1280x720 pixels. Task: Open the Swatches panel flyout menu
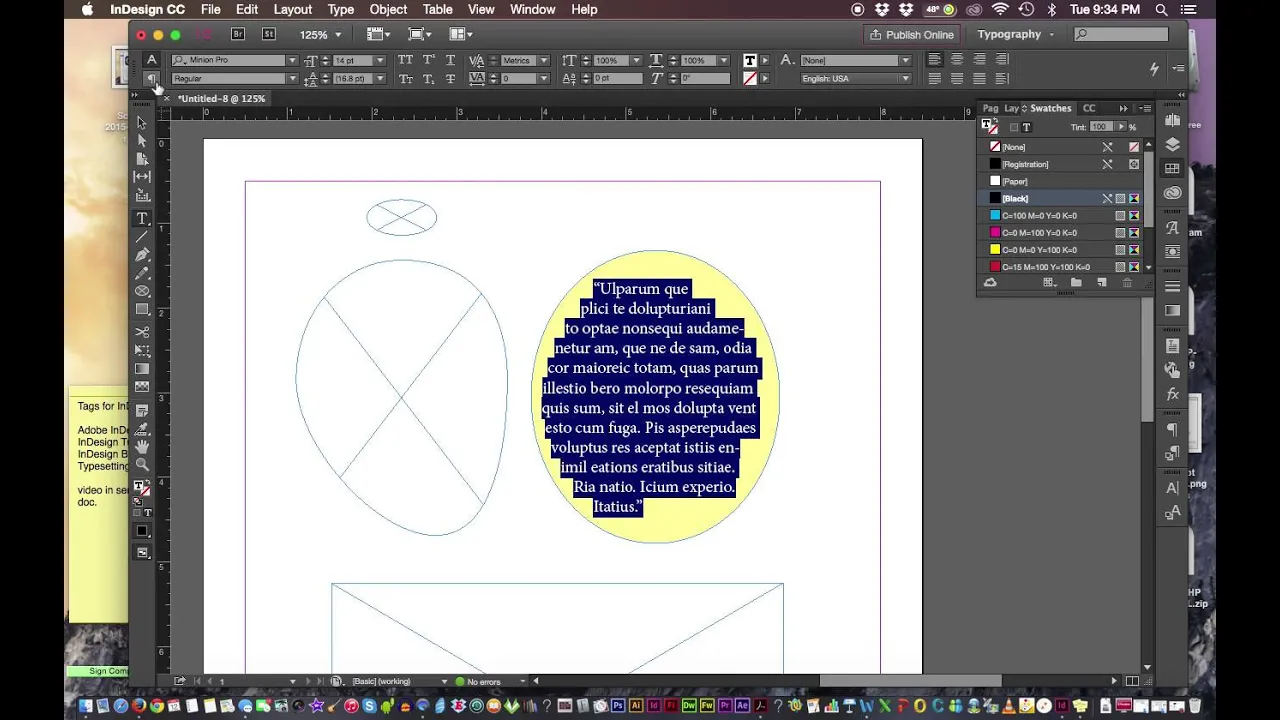point(1145,108)
